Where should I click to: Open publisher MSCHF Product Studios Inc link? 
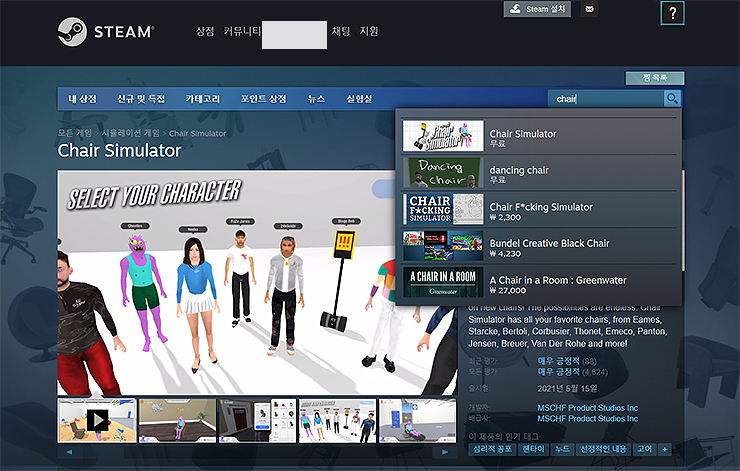coord(588,419)
